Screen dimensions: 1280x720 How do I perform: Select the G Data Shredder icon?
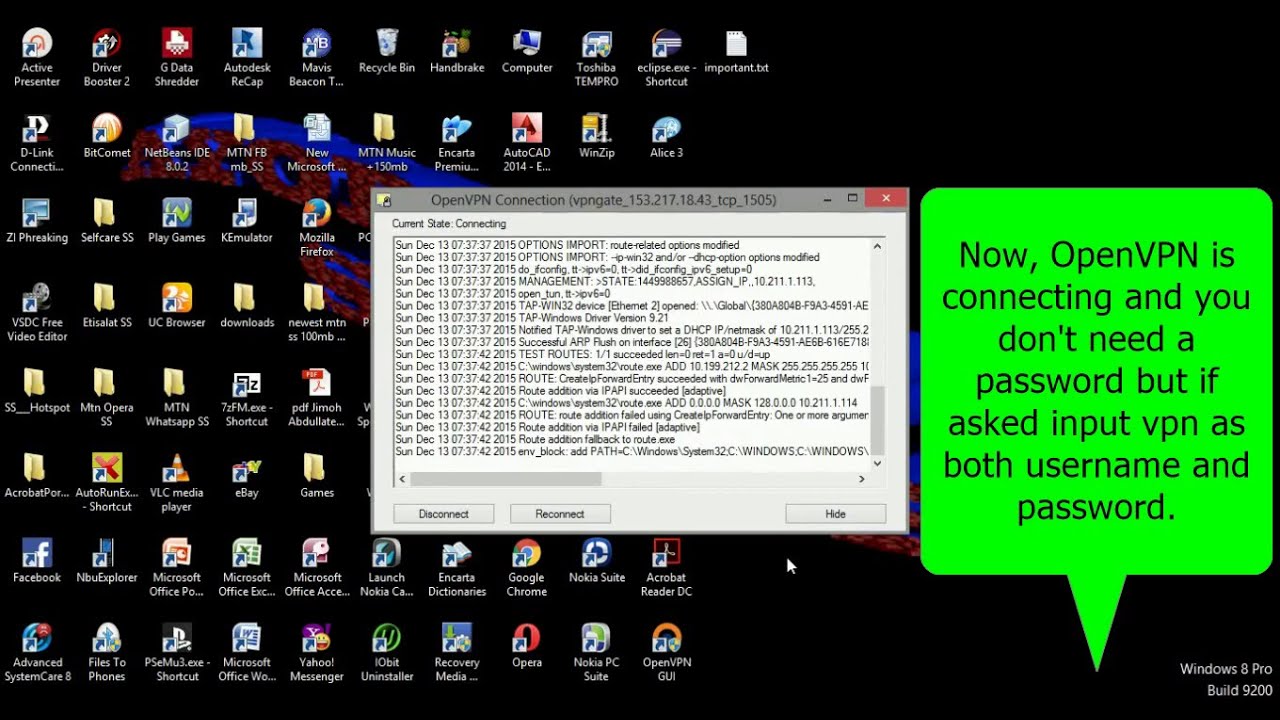(177, 58)
